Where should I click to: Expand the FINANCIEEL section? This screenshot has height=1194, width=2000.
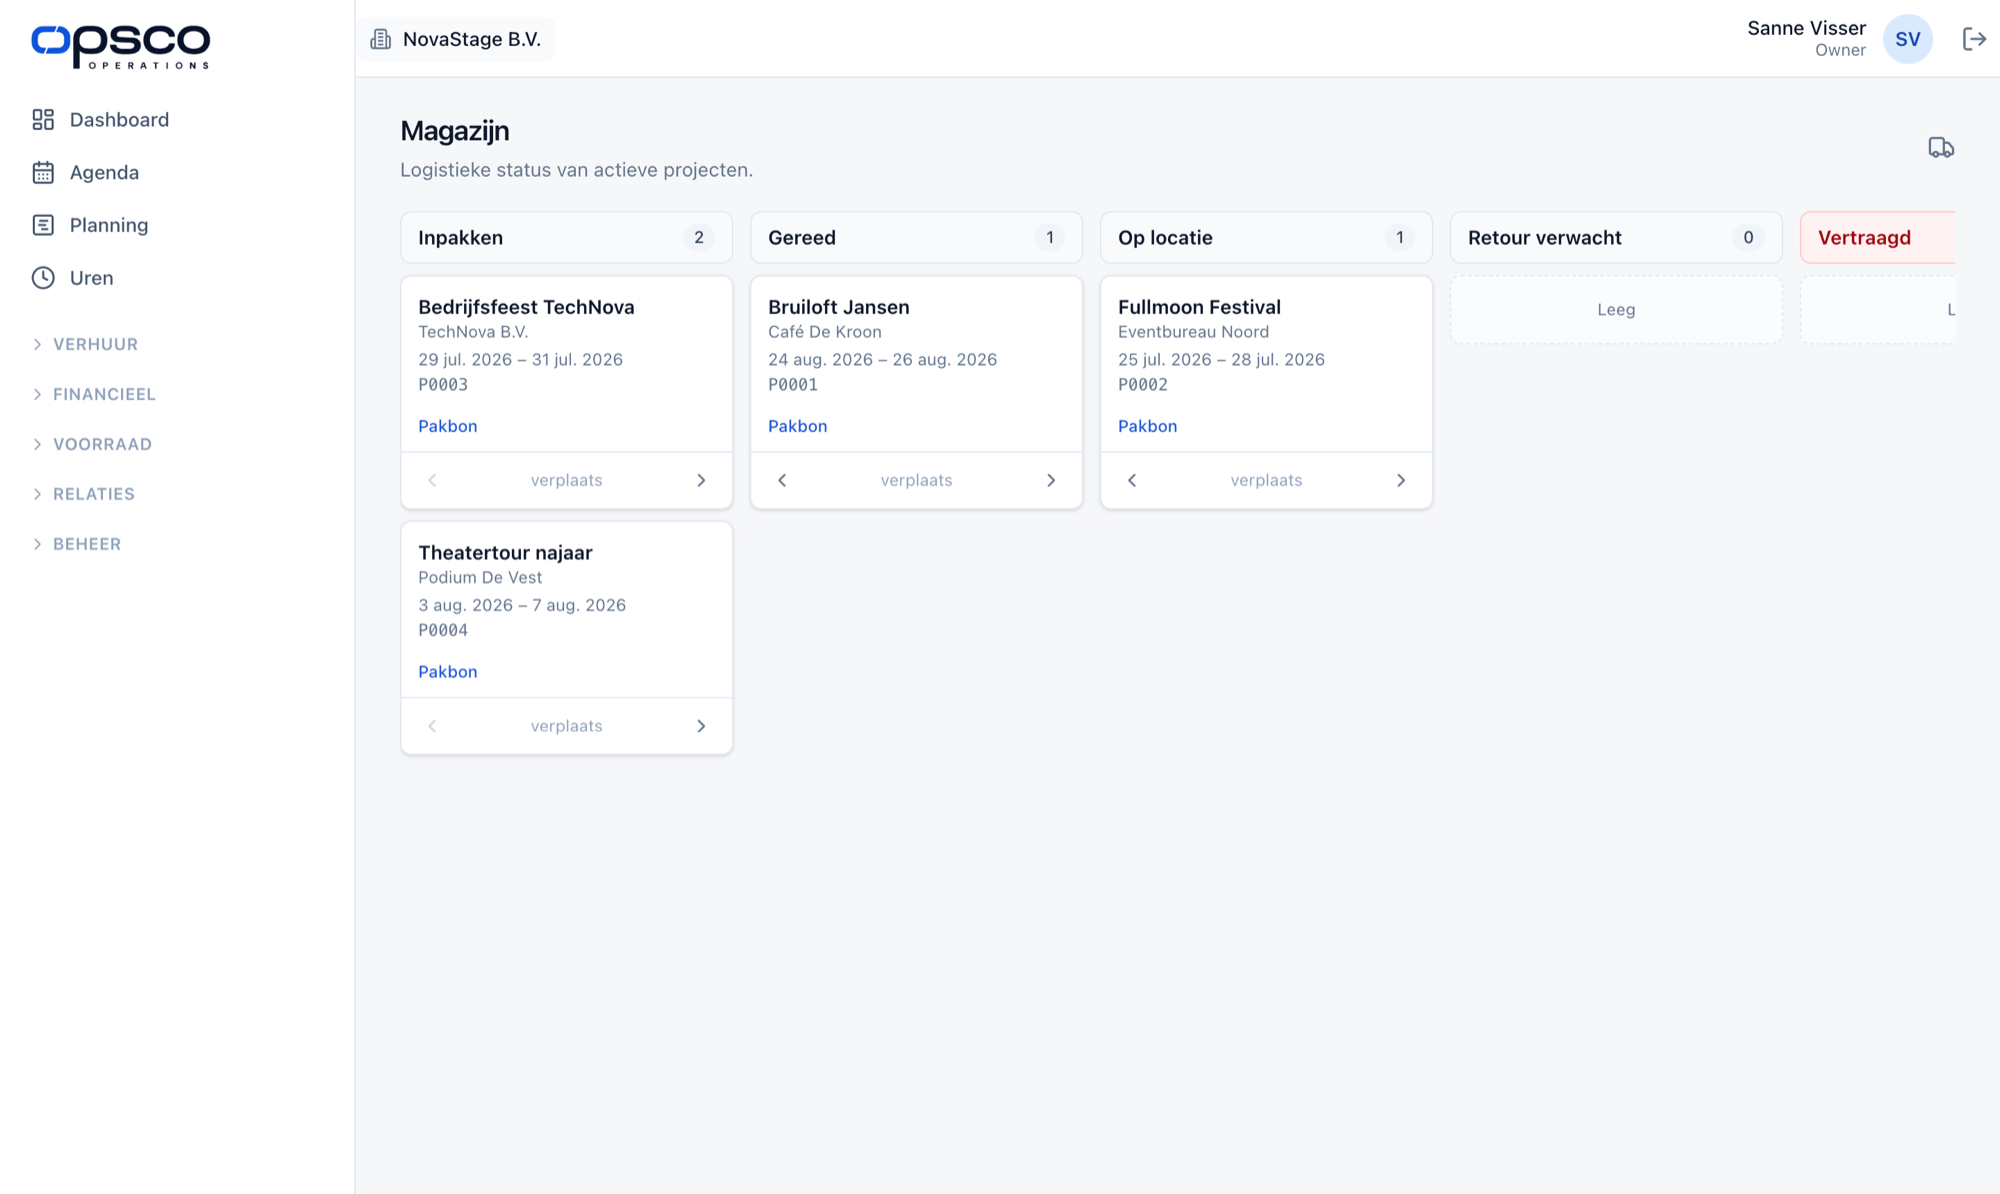[x=94, y=394]
